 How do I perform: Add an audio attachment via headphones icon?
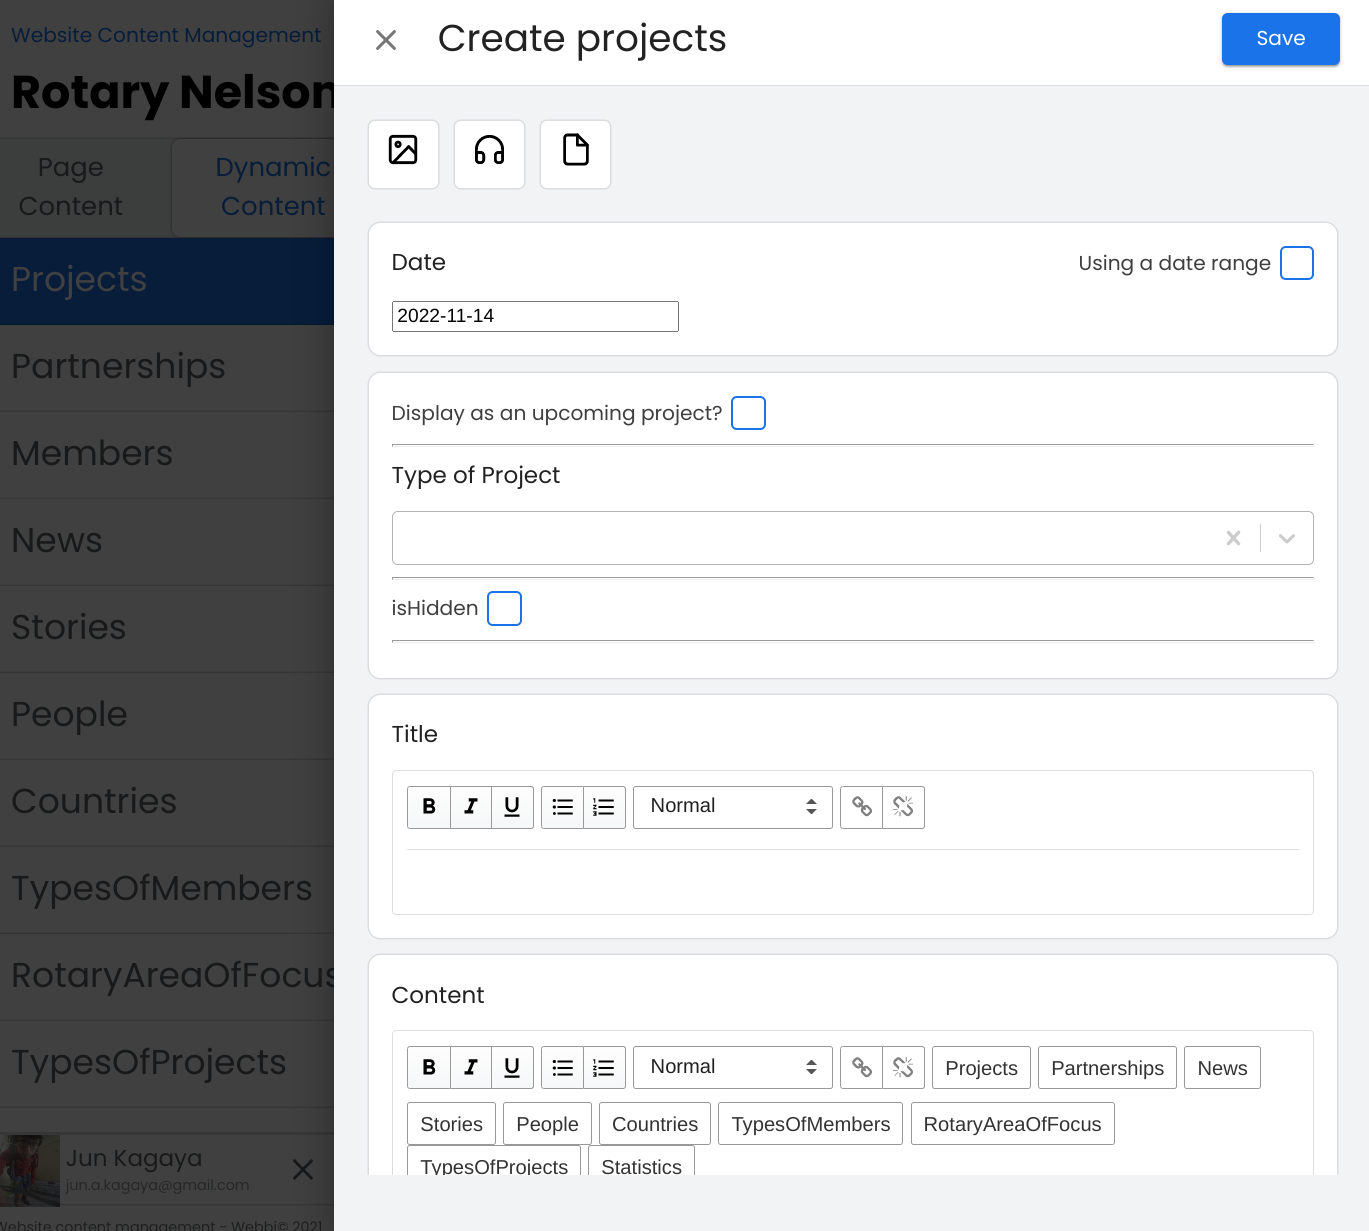tap(489, 154)
